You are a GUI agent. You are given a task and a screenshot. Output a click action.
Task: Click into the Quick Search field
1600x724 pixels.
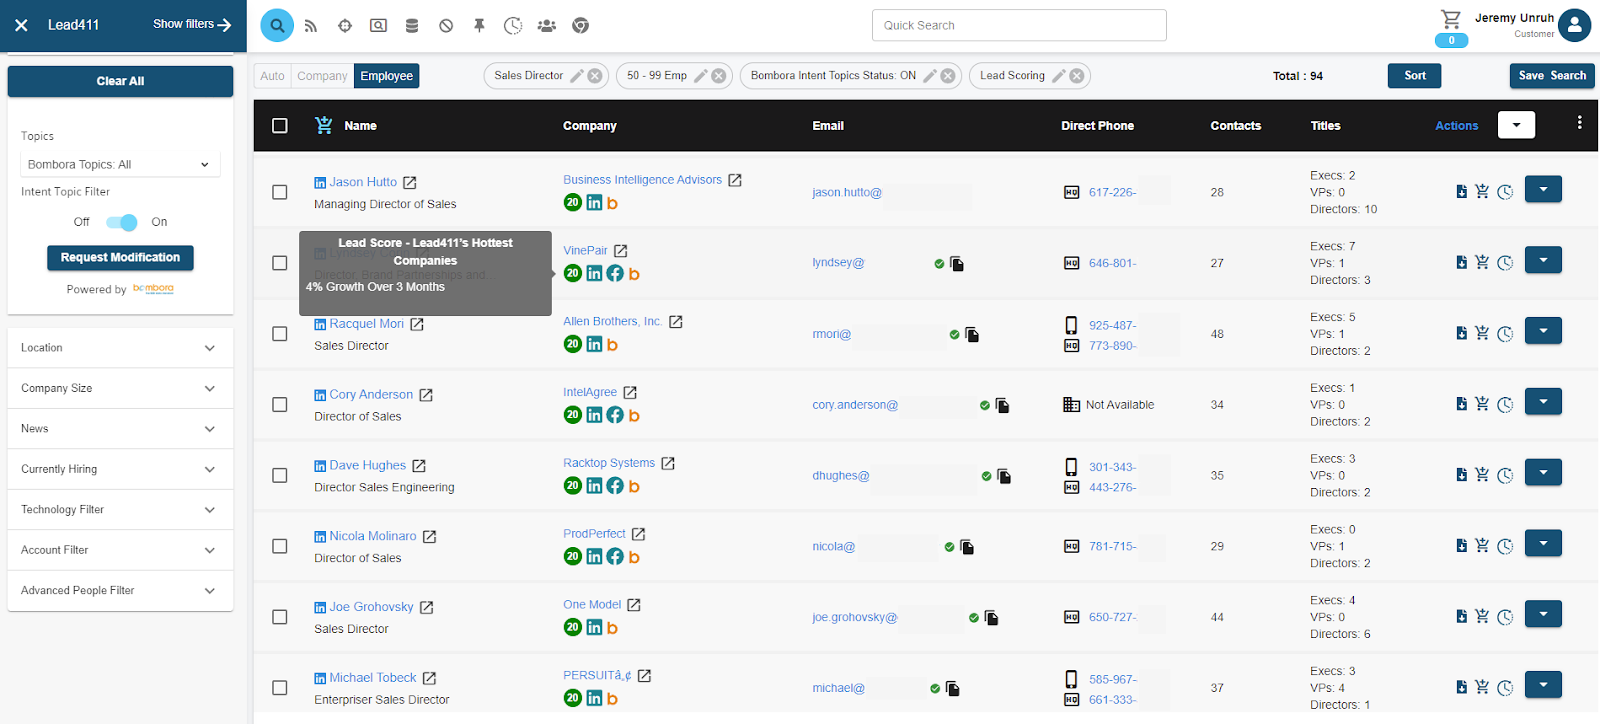pos(1019,25)
